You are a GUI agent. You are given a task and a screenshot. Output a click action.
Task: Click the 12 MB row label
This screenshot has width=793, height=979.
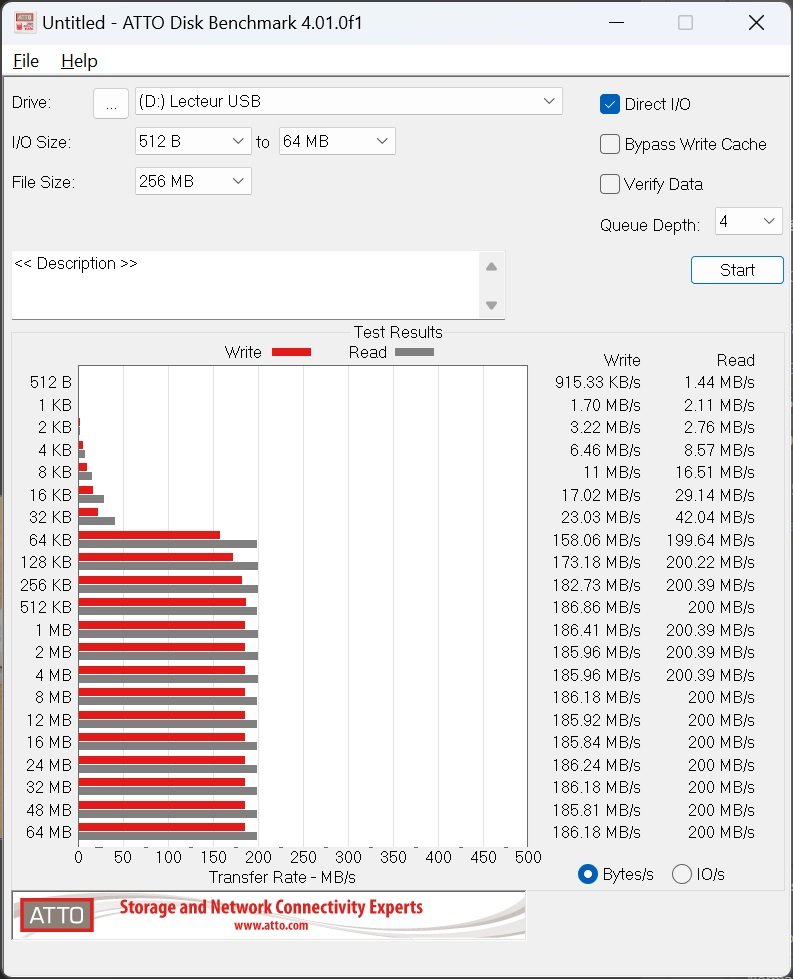click(x=49, y=721)
